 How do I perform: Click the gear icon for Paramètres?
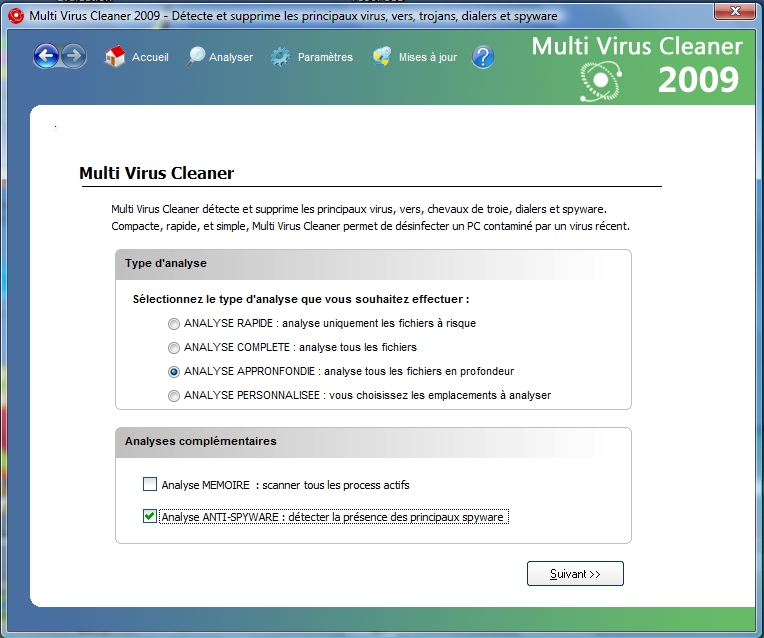[x=281, y=57]
